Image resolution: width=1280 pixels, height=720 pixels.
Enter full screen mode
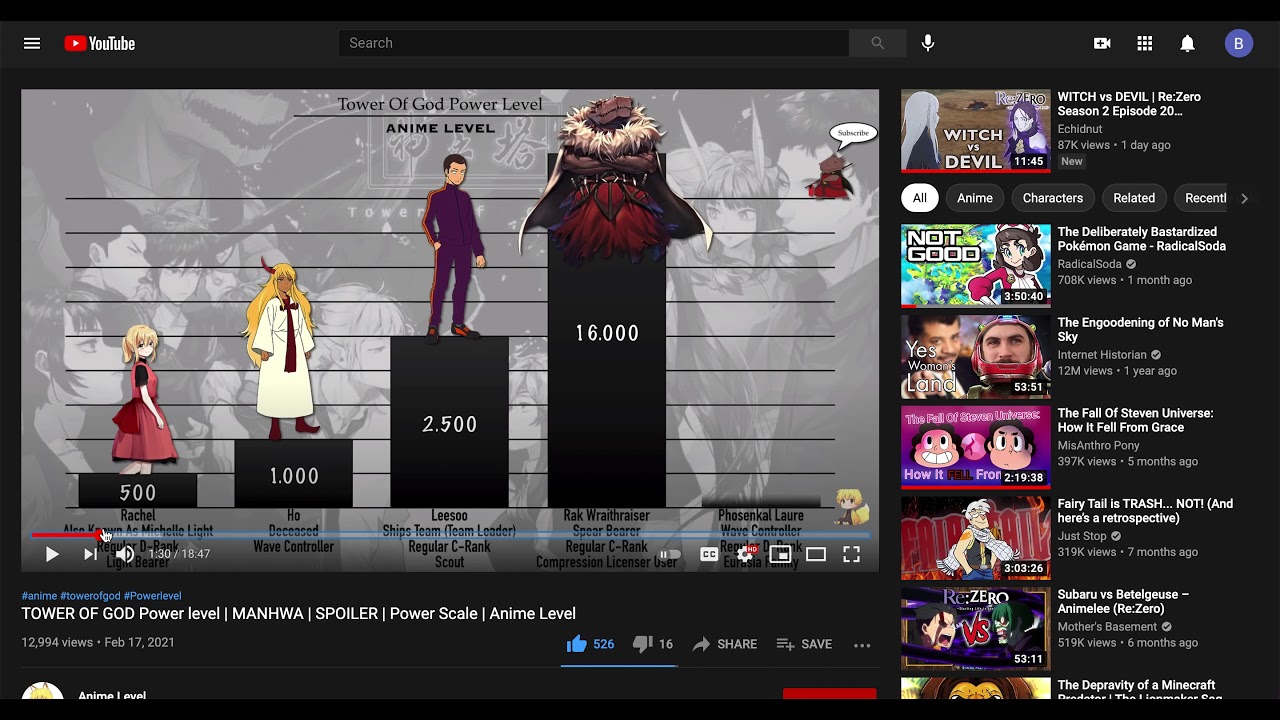pyautogui.click(x=852, y=554)
